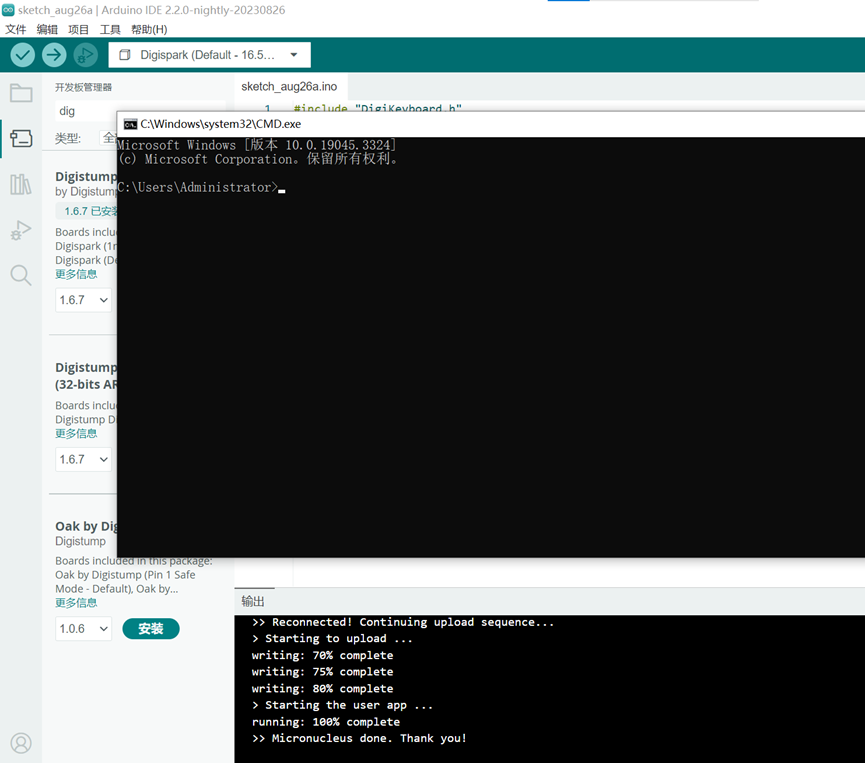The height and width of the screenshot is (763, 865).
Task: Click the 1.6.7 已安装 installed badge
Action: [x=88, y=211]
